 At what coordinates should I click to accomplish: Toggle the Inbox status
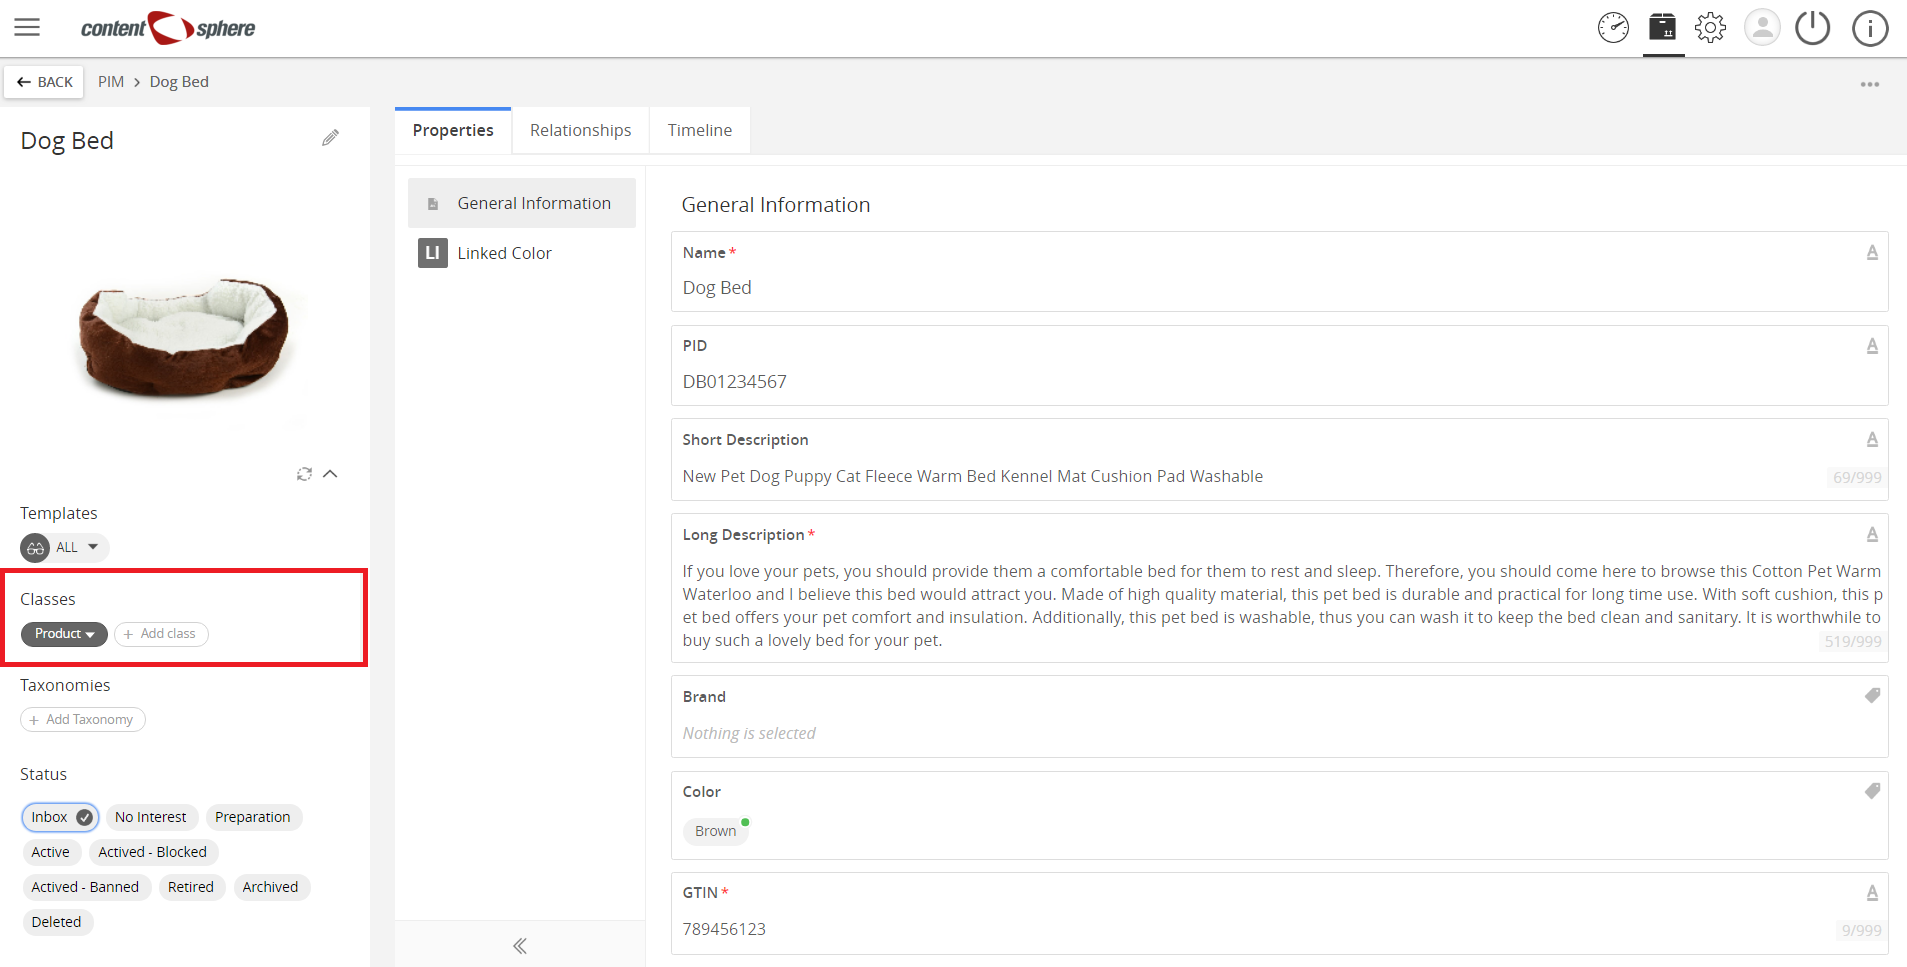(60, 817)
